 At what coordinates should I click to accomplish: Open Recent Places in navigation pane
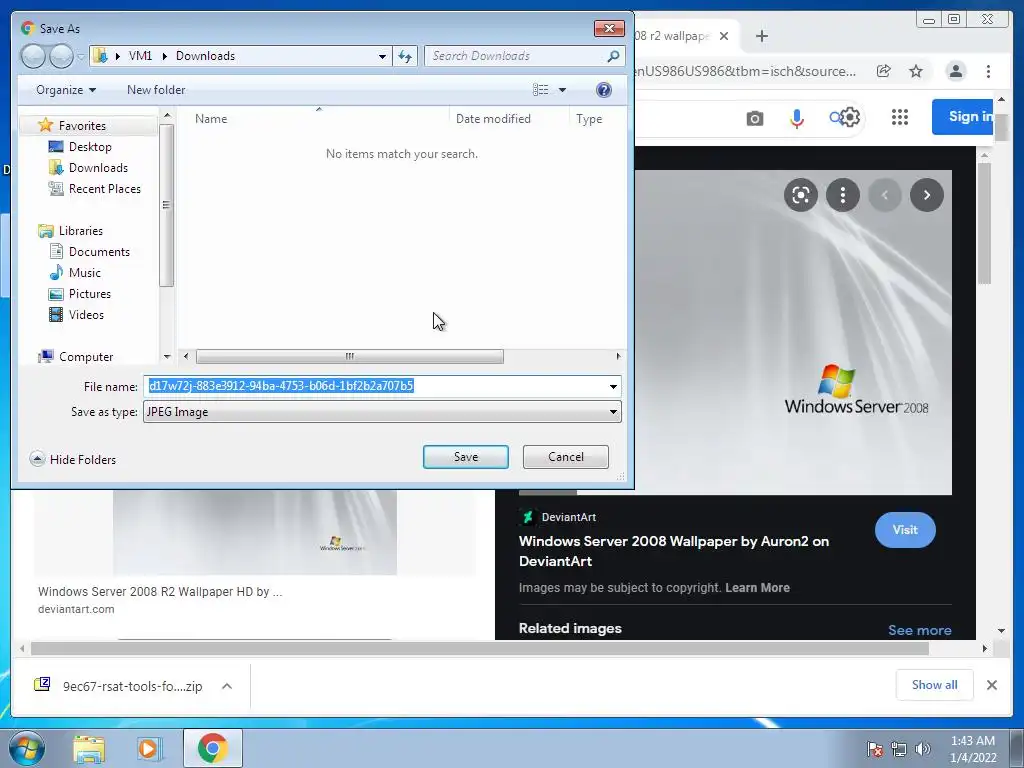(x=104, y=189)
